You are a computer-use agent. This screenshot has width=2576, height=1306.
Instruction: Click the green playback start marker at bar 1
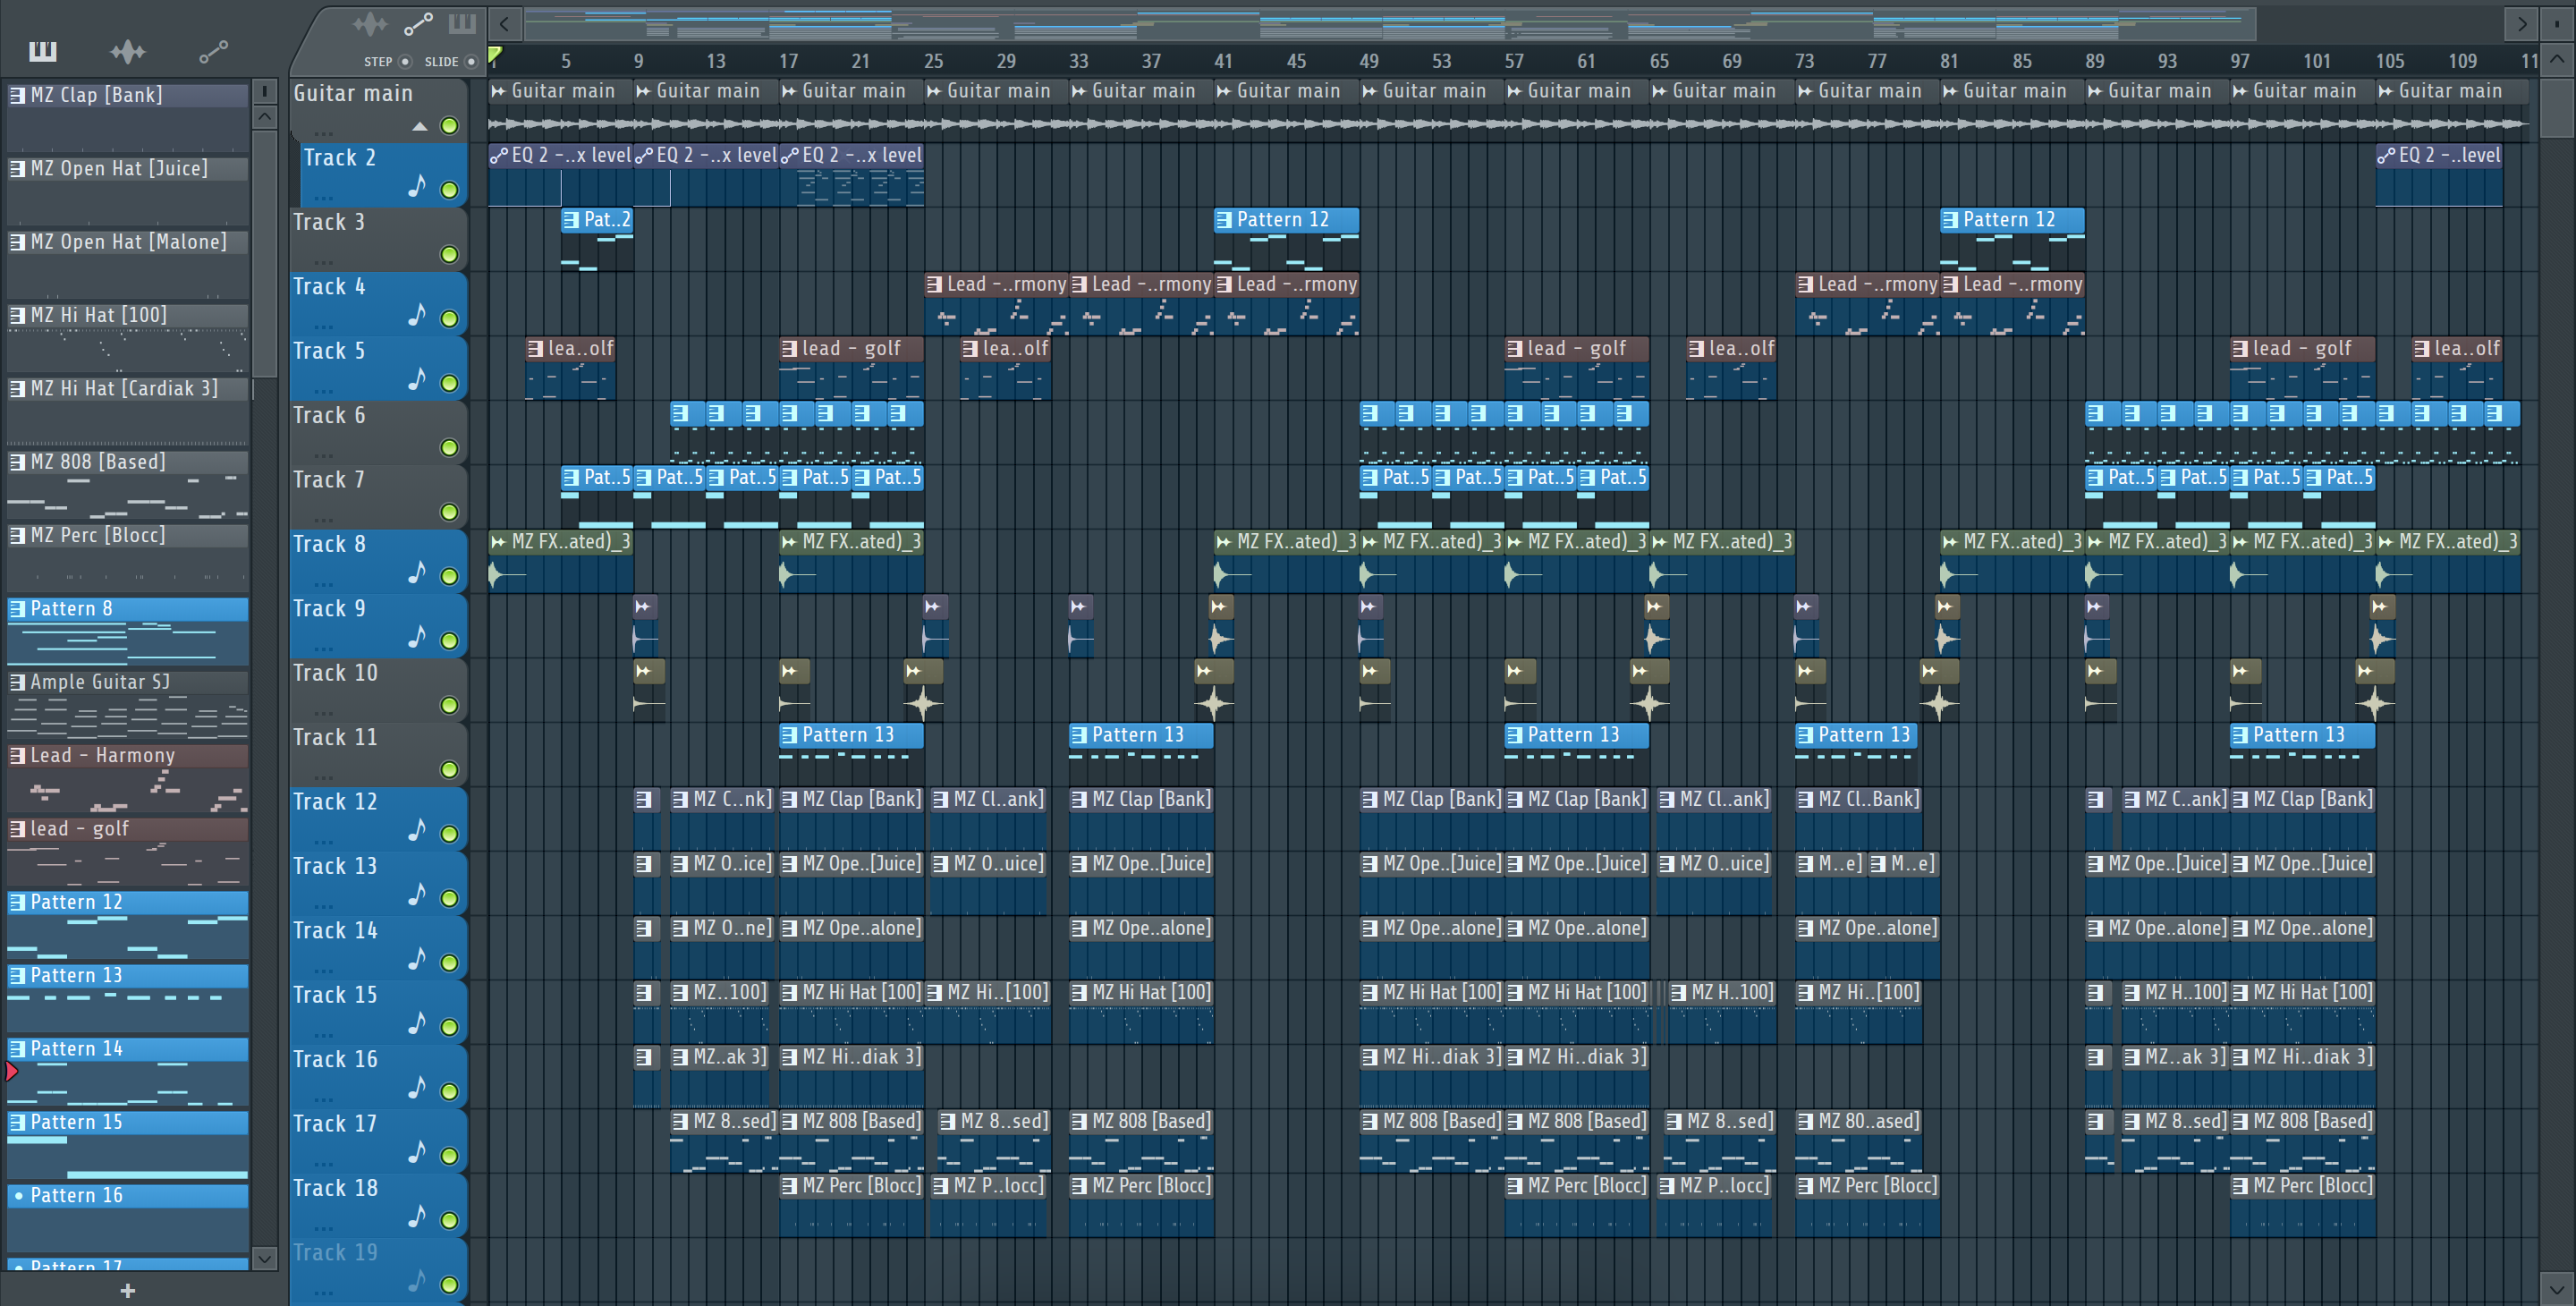point(494,55)
